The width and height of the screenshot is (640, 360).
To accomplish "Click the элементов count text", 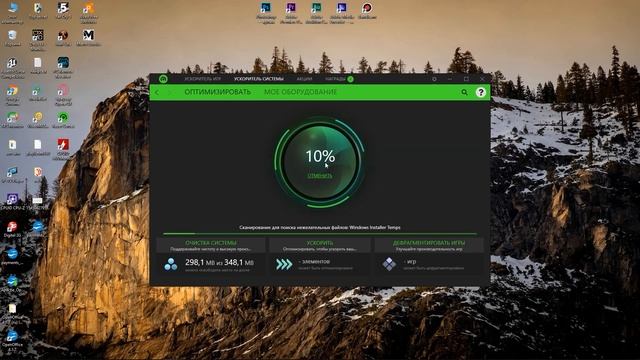I will point(314,261).
